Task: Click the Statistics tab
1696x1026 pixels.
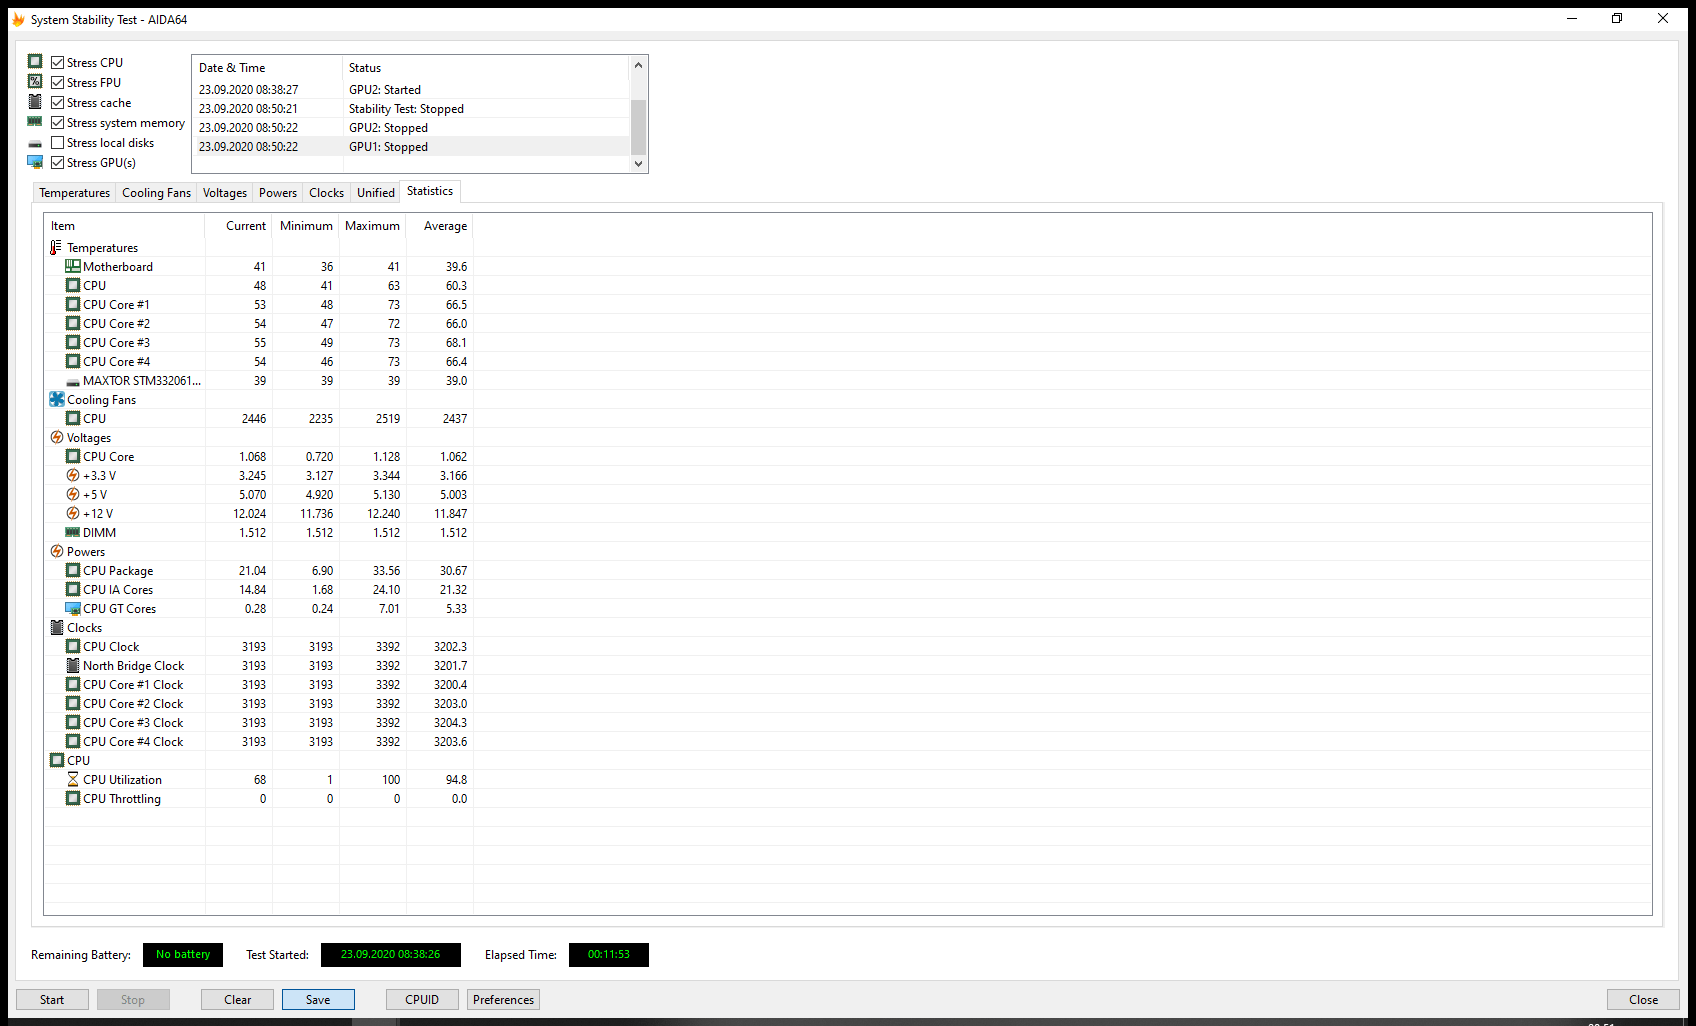Action: (x=430, y=191)
